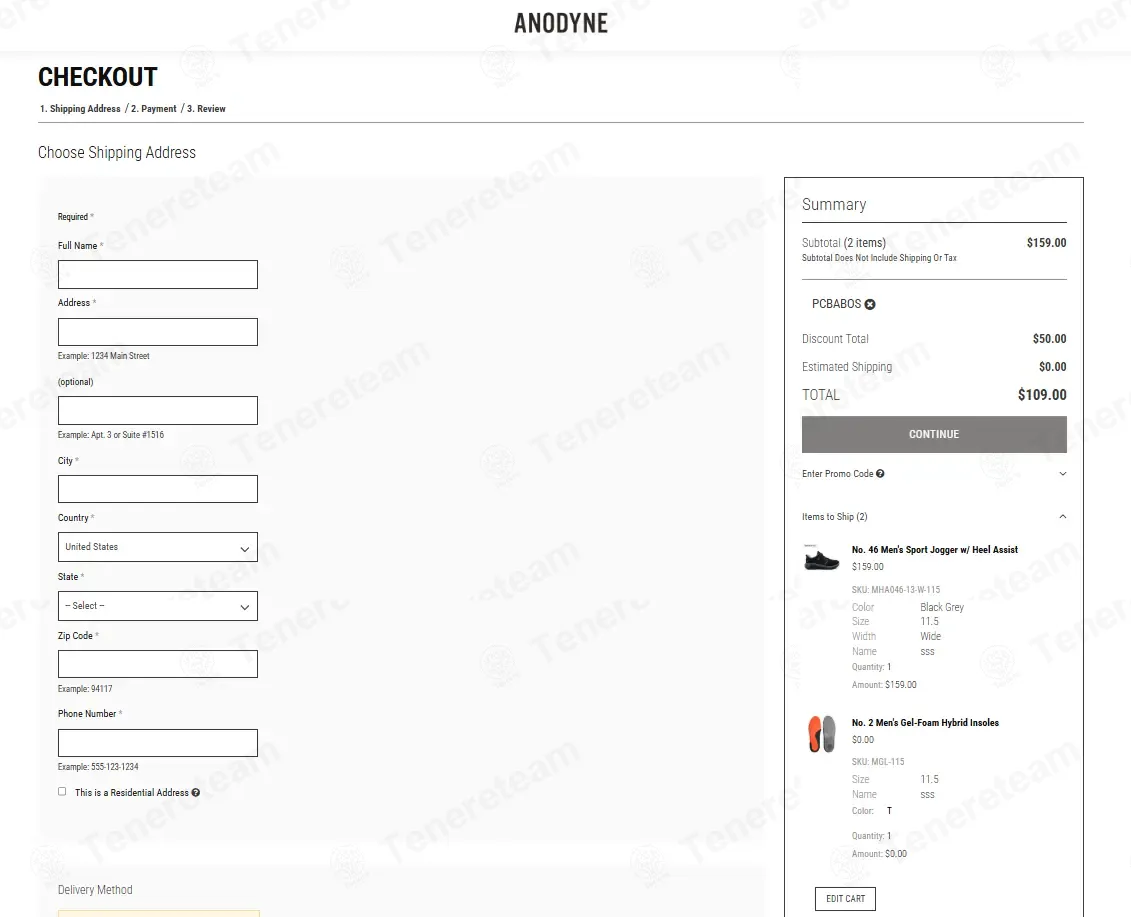Click the SKU: MHA046-13-W-115 text

click(x=896, y=590)
